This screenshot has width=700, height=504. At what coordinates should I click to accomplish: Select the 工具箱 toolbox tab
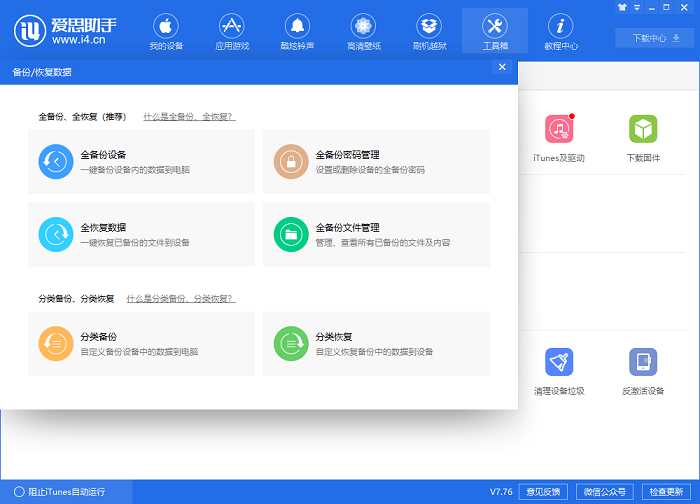pyautogui.click(x=495, y=31)
